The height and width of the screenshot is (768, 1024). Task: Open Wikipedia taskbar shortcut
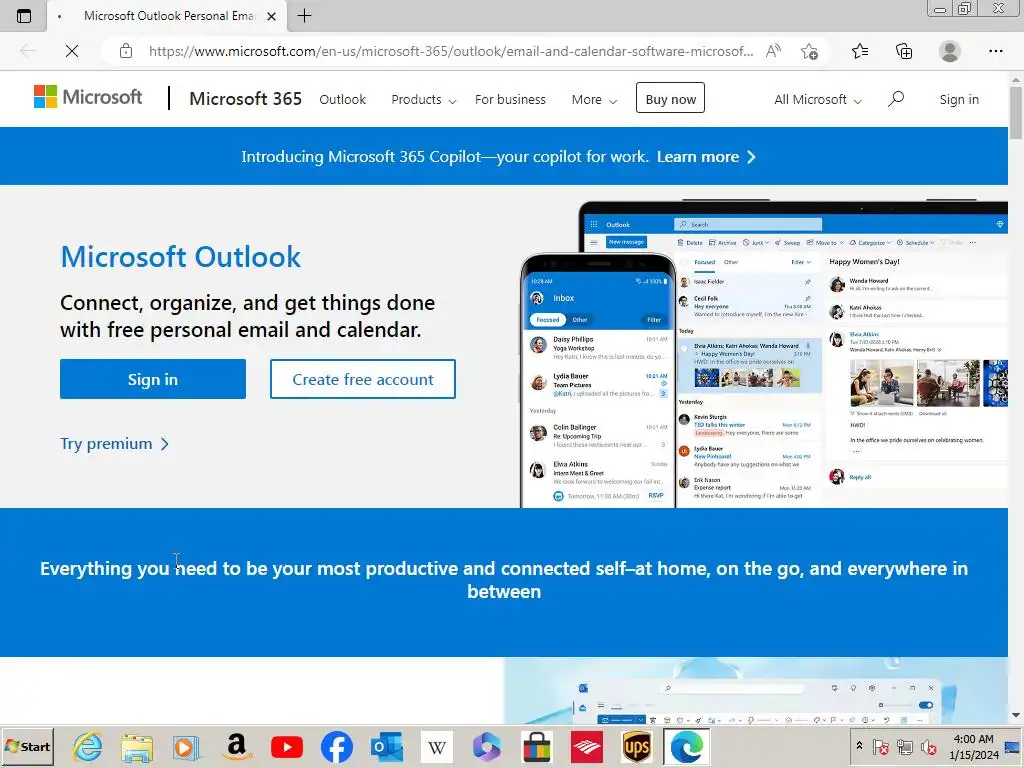(x=437, y=747)
